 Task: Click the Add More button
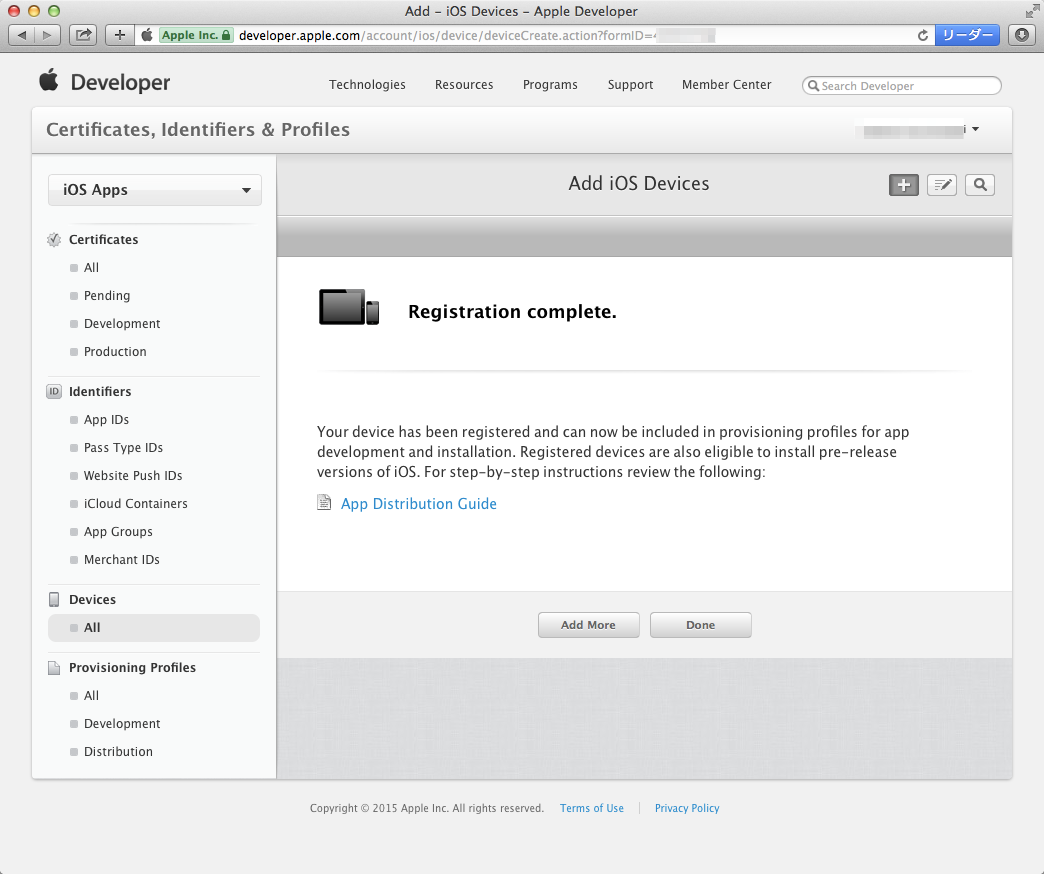588,624
